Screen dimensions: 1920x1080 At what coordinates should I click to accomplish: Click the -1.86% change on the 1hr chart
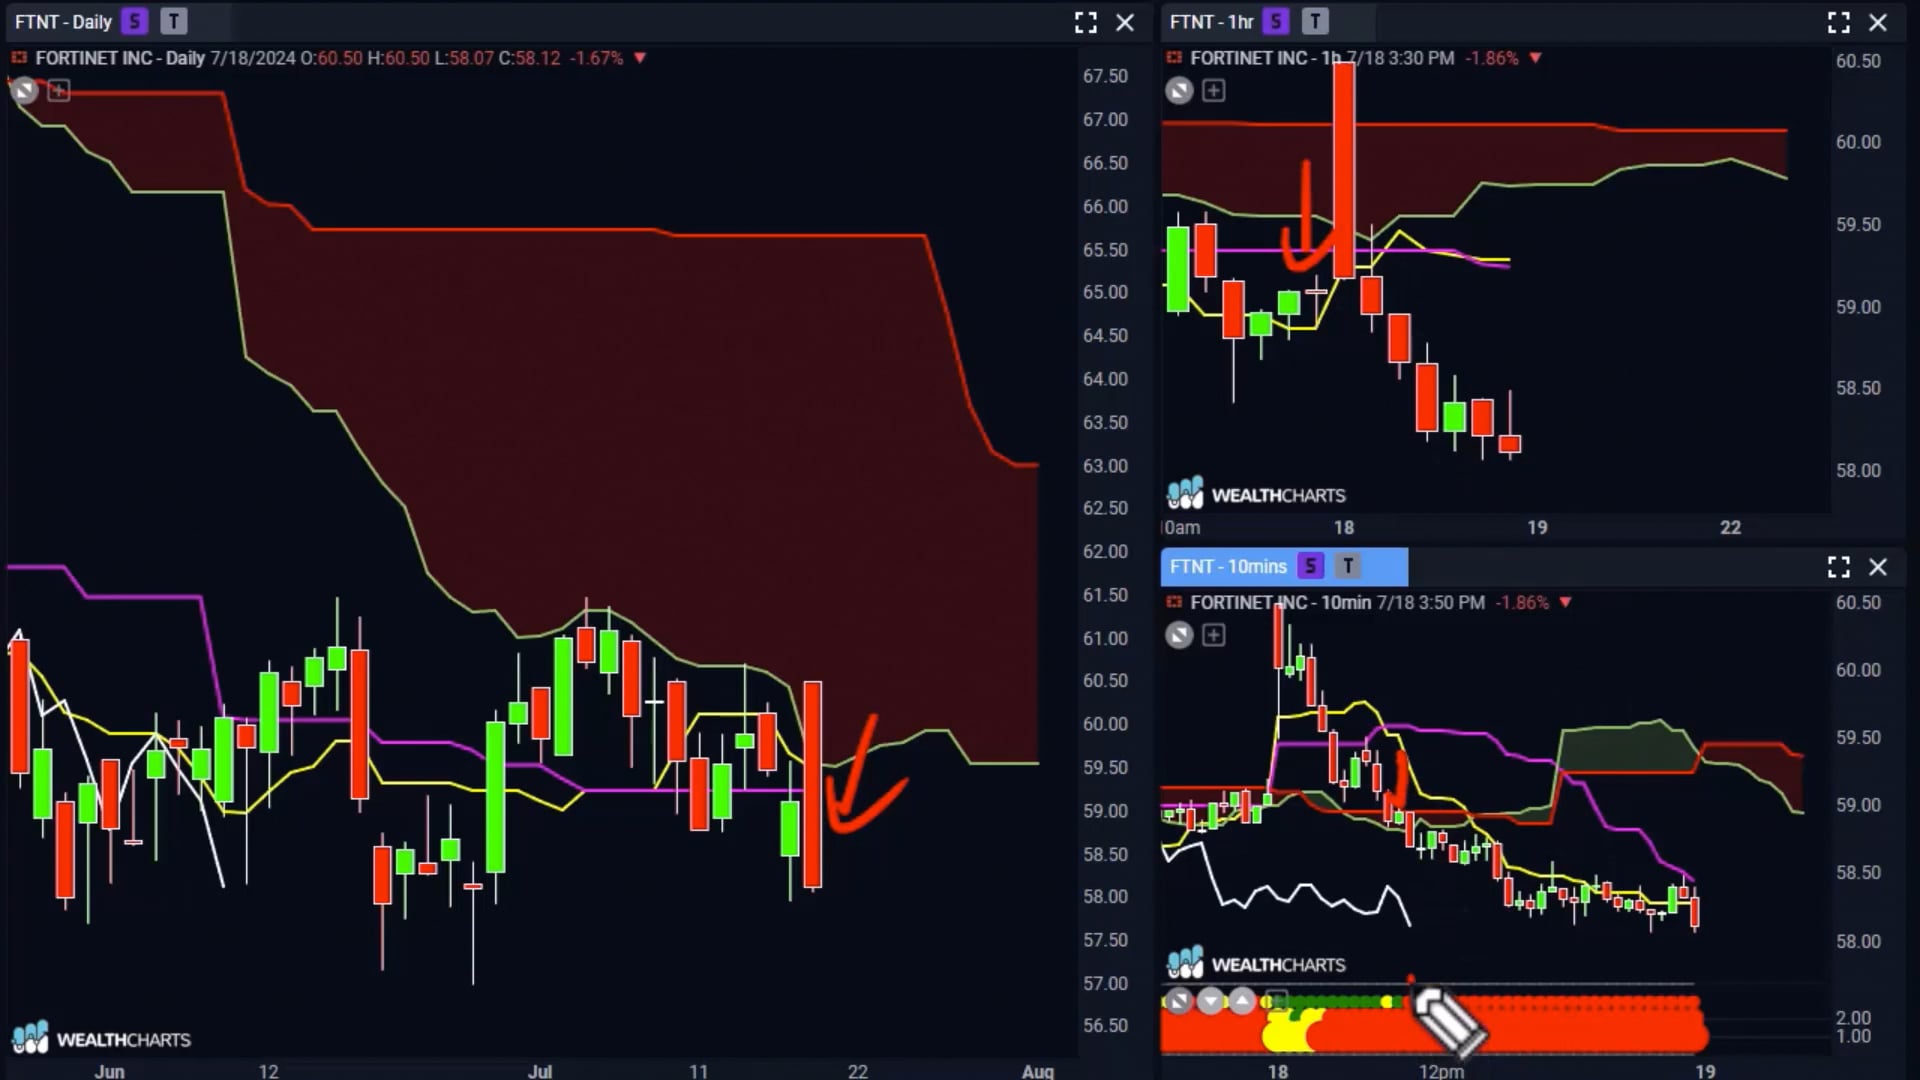click(1491, 58)
